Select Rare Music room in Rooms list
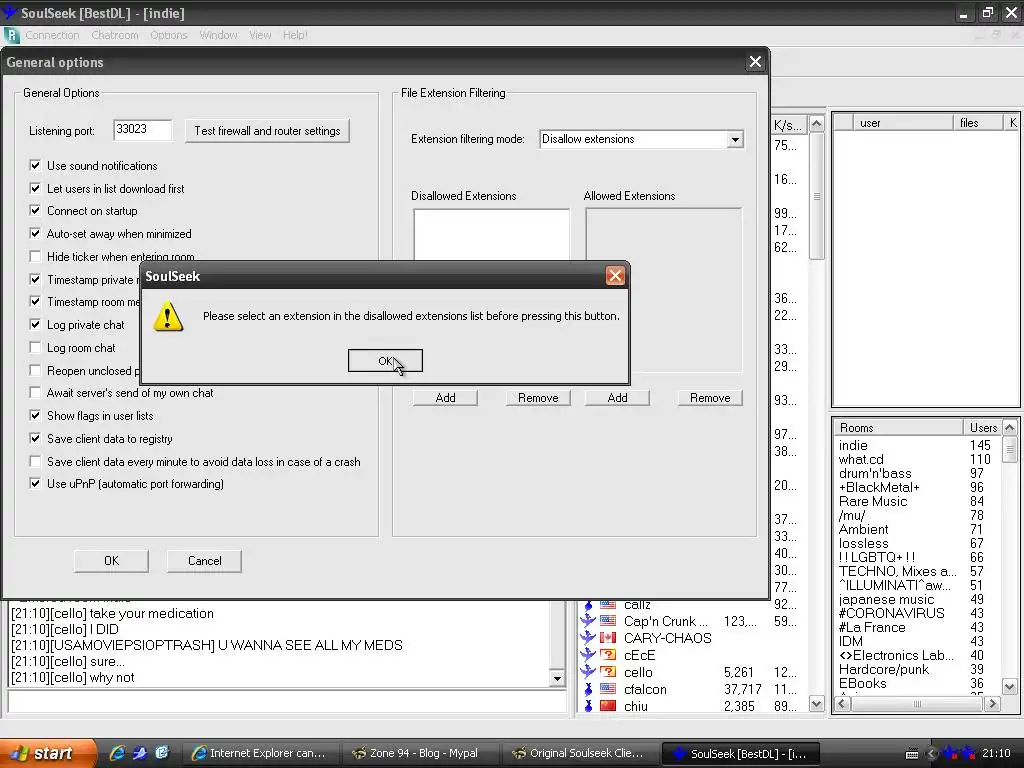Image resolution: width=1024 pixels, height=768 pixels. [872, 502]
